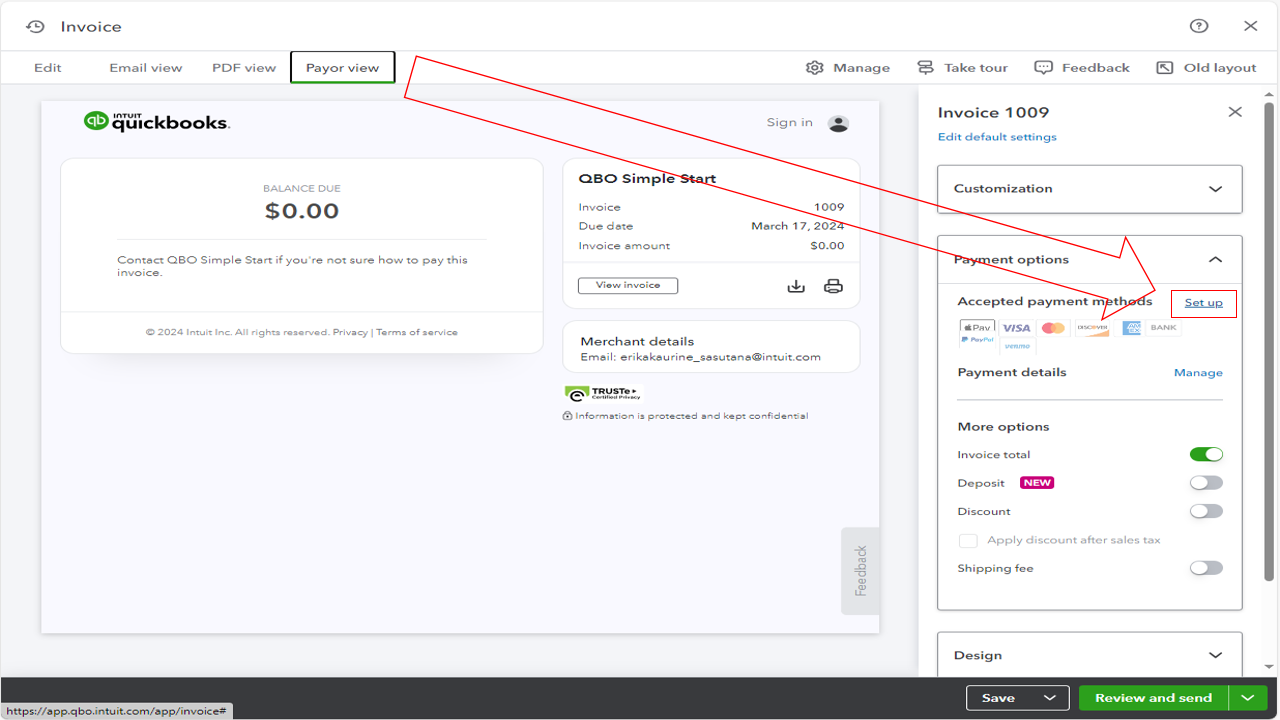1280x720 pixels.
Task: Click the payor profile avatar icon
Action: [839, 123]
